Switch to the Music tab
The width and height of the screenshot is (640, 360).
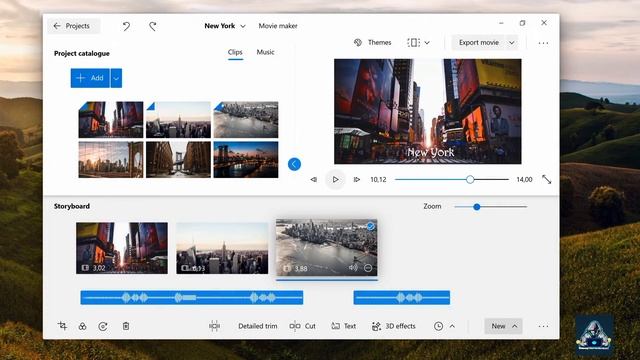pyautogui.click(x=265, y=52)
